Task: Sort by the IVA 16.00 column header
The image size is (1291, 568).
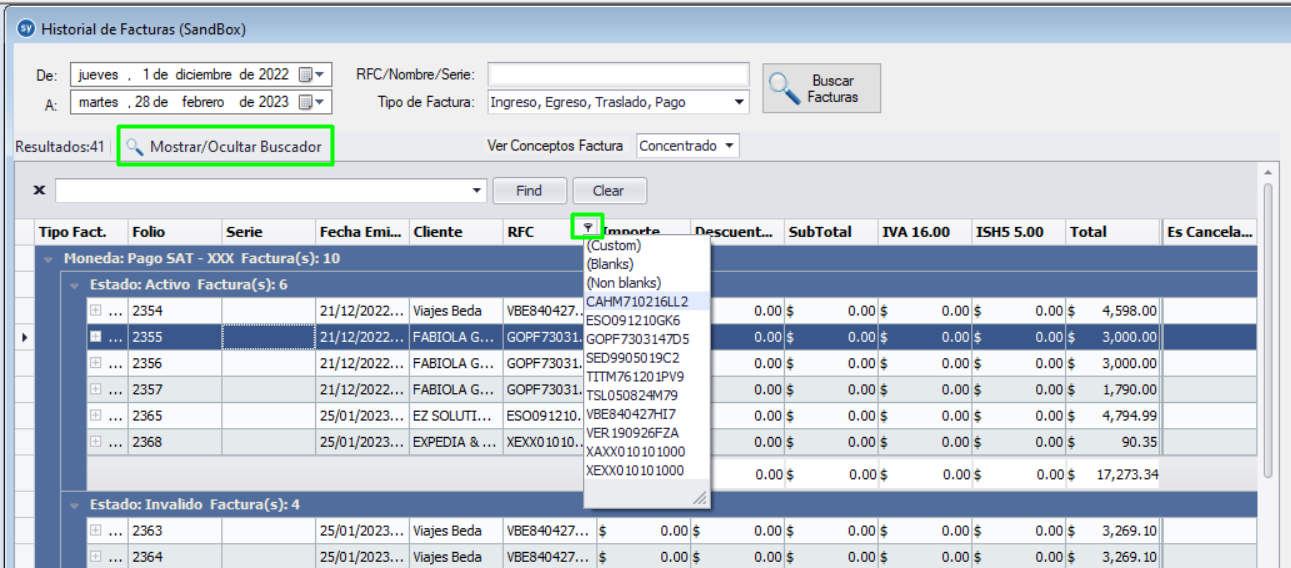Action: (x=925, y=232)
